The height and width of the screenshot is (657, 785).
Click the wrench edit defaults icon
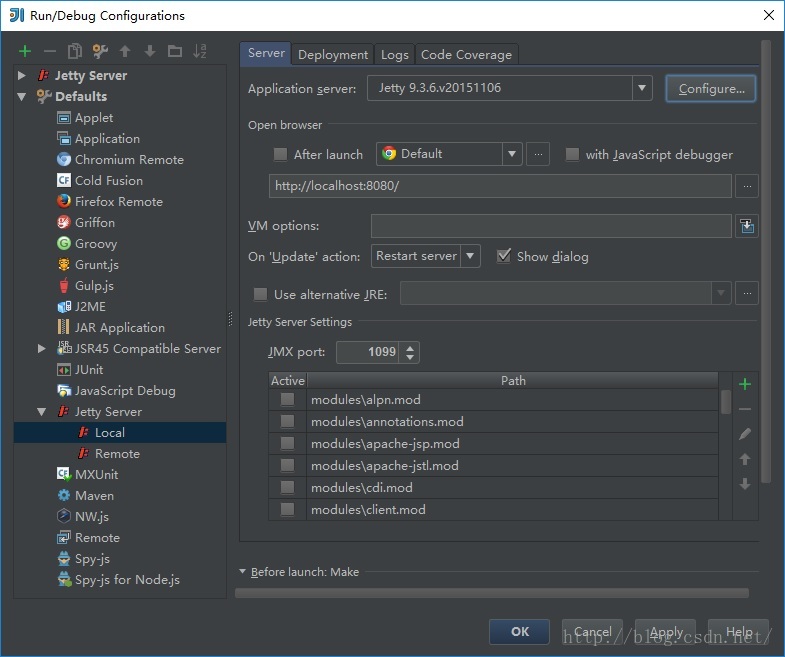(100, 51)
